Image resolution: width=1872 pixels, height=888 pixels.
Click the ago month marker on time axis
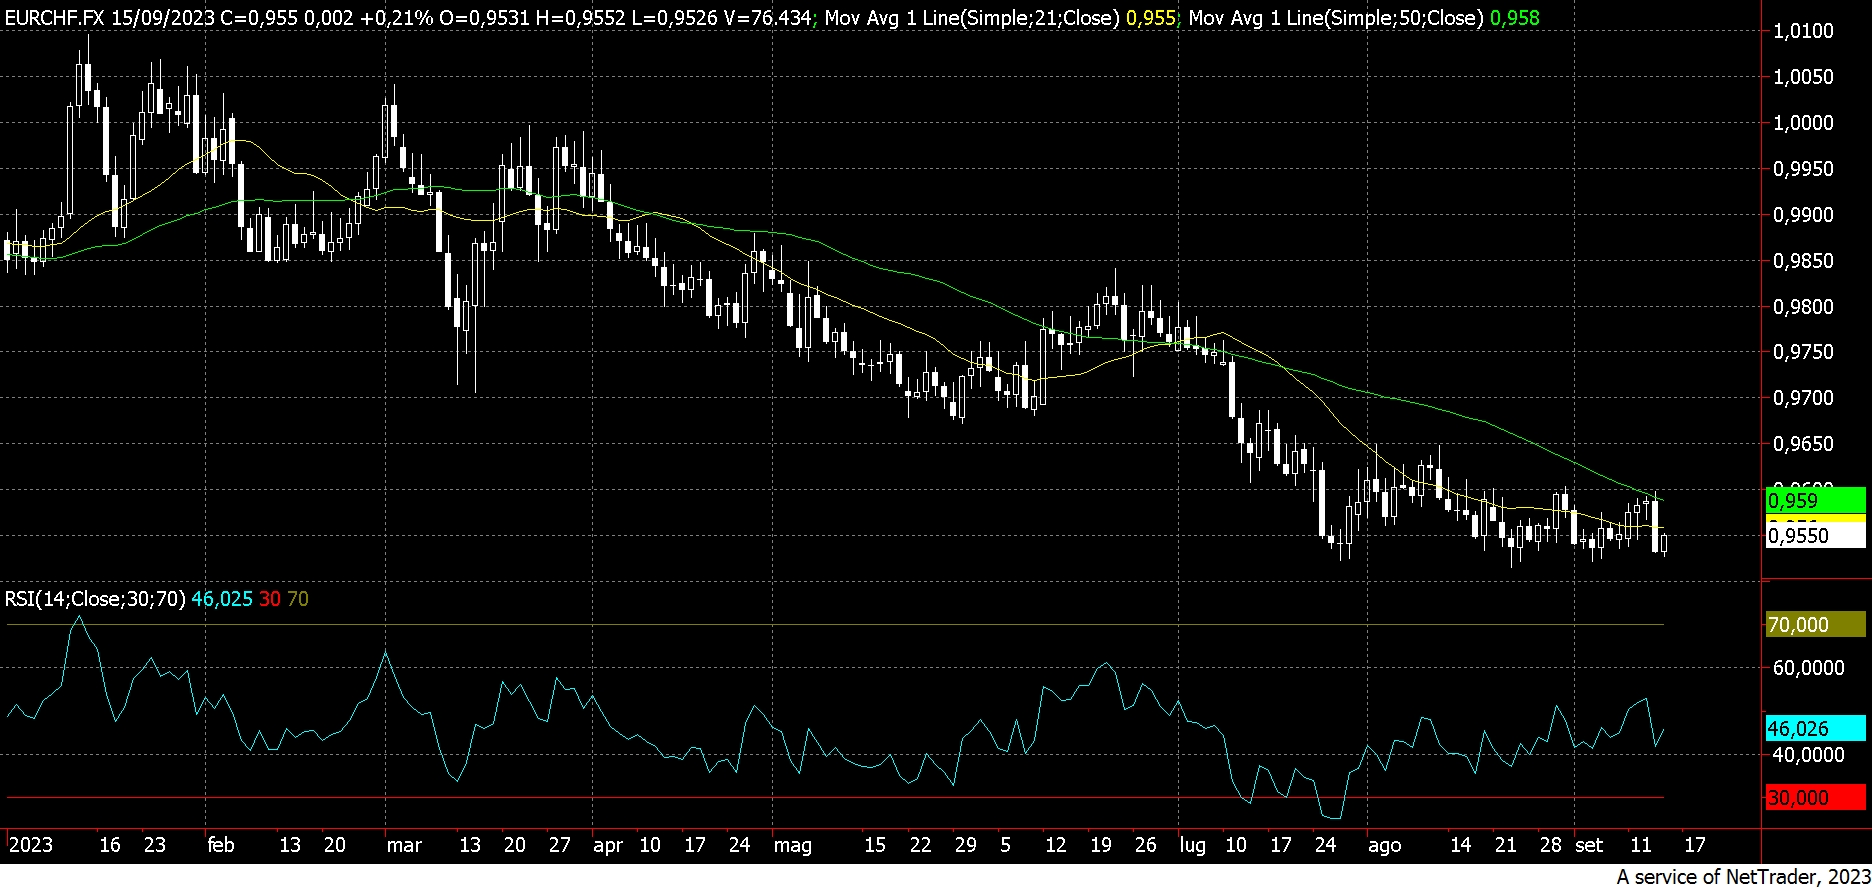(1385, 845)
